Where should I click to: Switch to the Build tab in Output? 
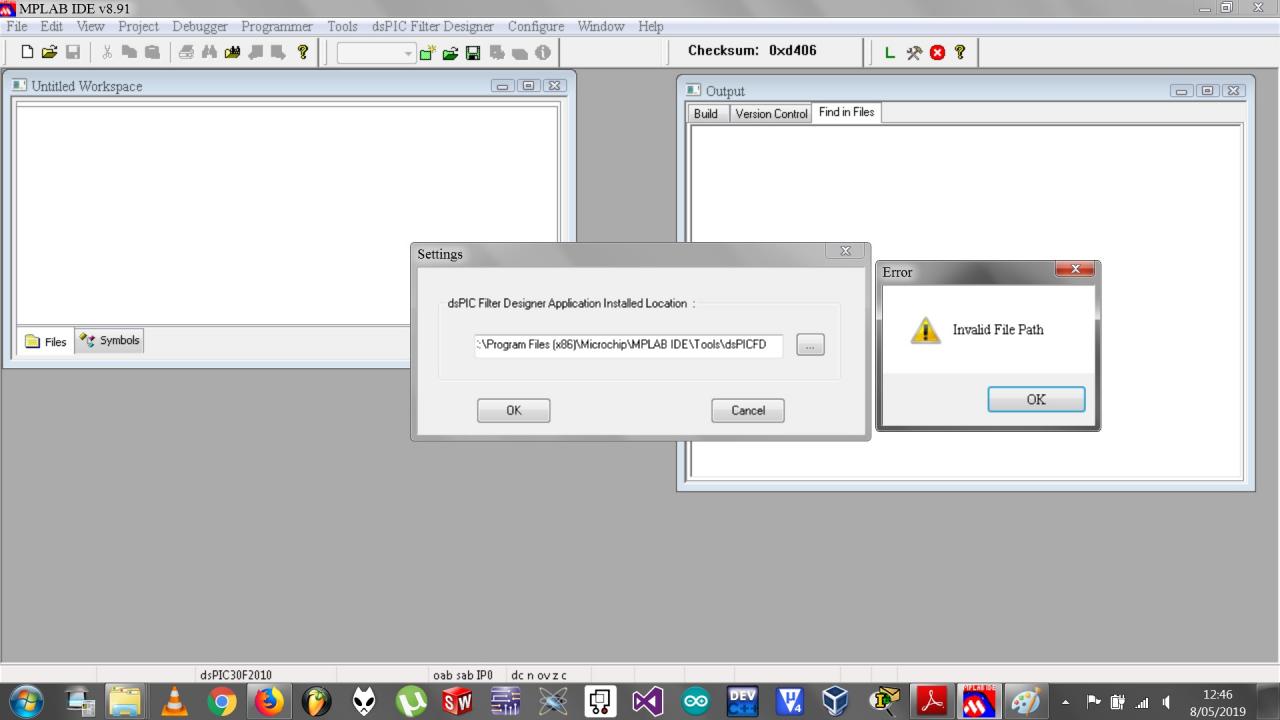click(x=706, y=114)
